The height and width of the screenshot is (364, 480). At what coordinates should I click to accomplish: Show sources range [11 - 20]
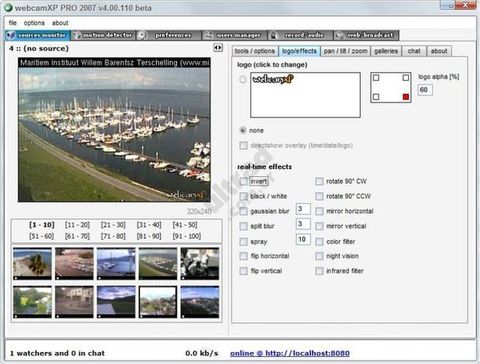click(x=77, y=225)
